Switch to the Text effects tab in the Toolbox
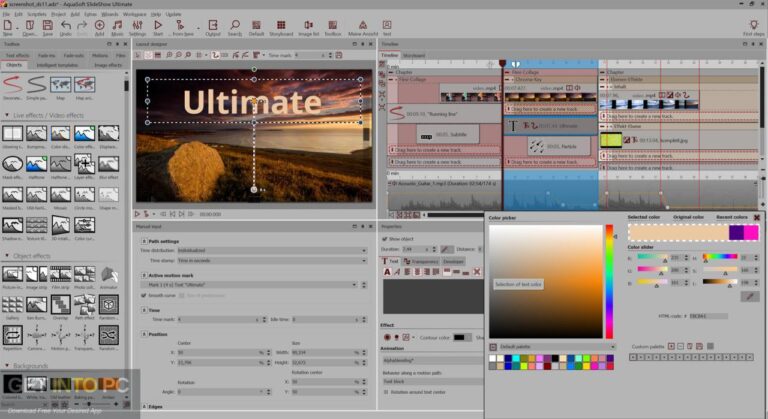Image resolution: width=768 pixels, height=419 pixels. pyautogui.click(x=17, y=55)
